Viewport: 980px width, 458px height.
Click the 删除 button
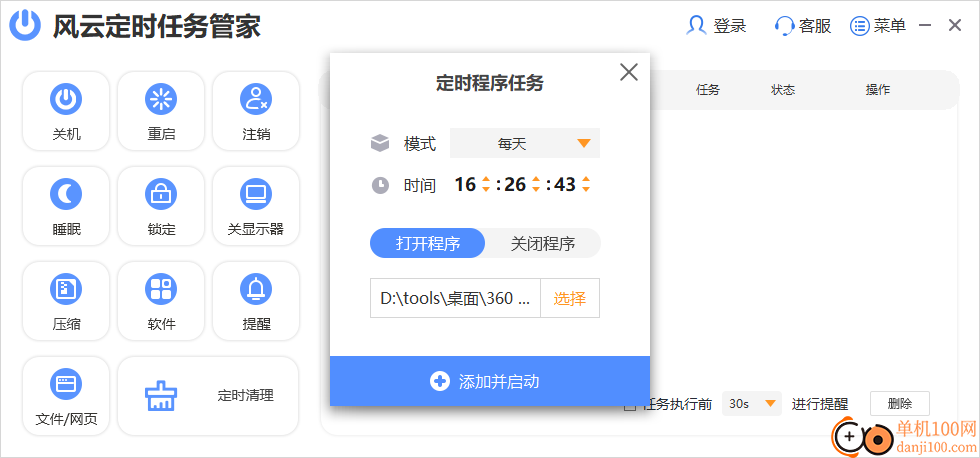tap(900, 404)
